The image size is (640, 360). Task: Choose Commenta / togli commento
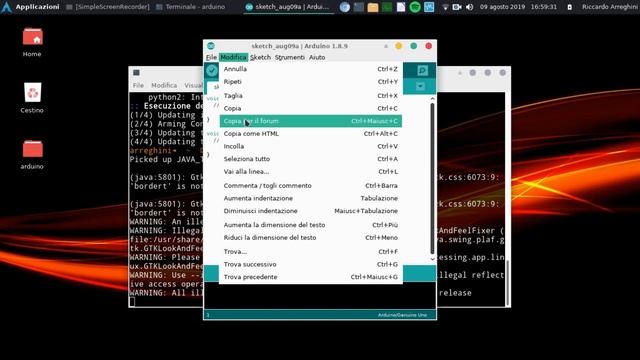click(x=311, y=185)
